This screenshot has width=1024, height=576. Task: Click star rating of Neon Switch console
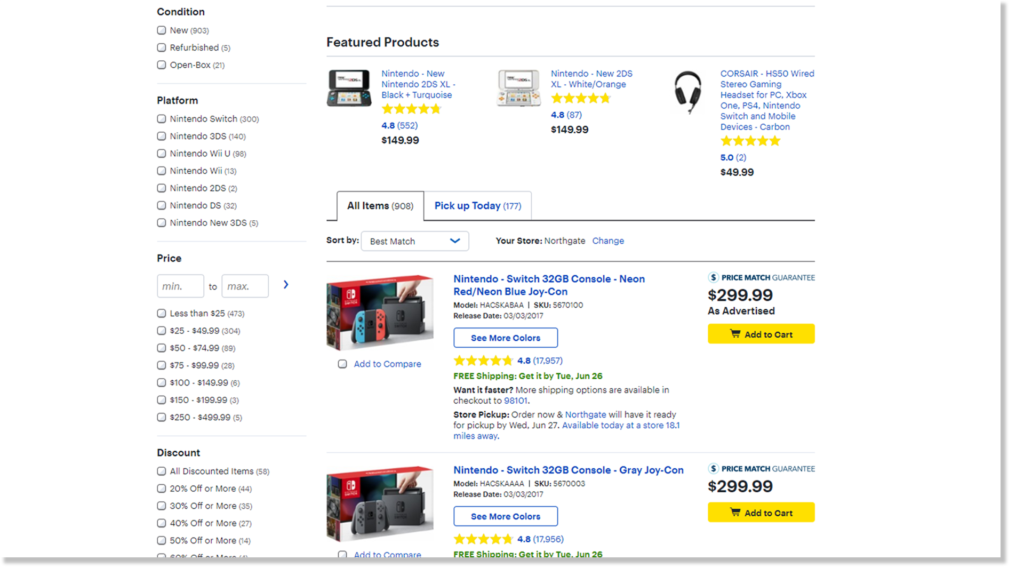click(483, 360)
